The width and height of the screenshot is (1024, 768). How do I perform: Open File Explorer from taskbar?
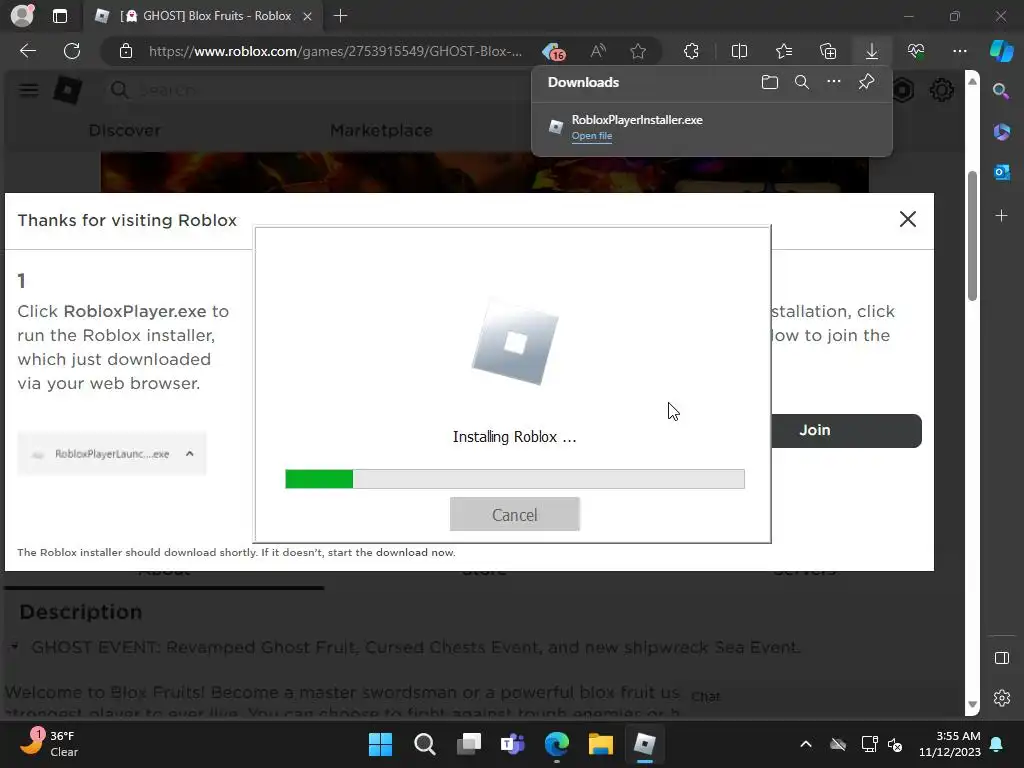coord(600,744)
